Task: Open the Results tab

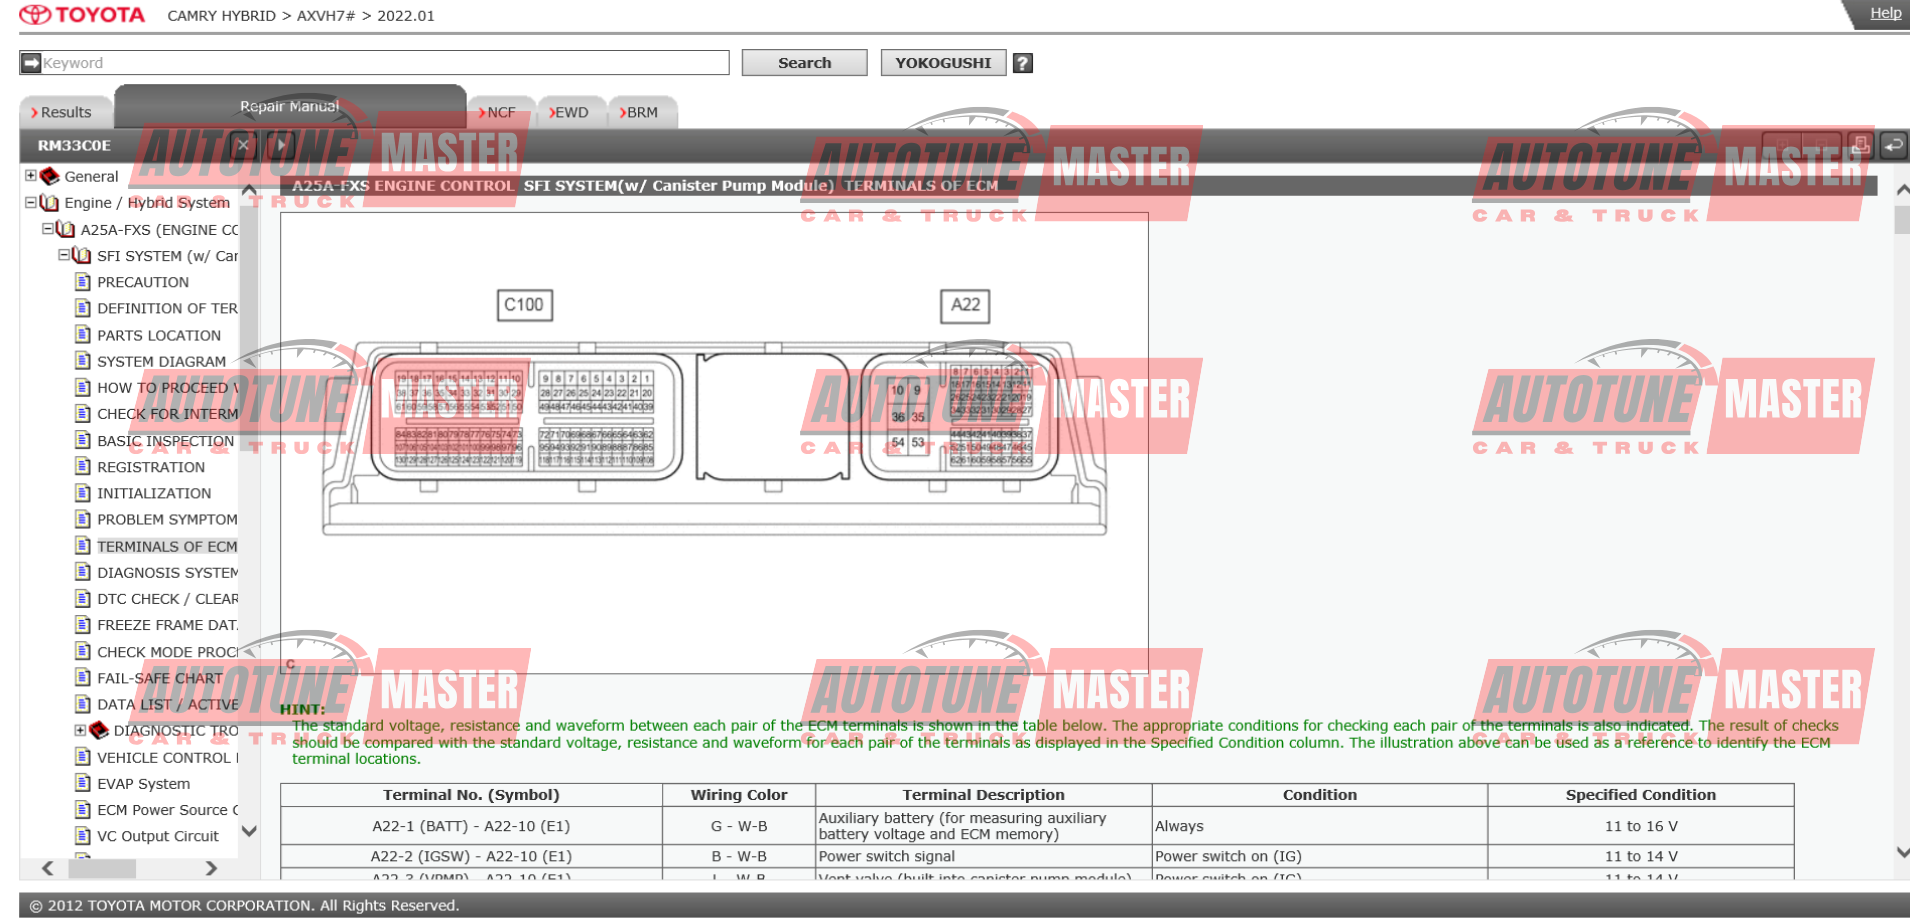Action: click(66, 113)
